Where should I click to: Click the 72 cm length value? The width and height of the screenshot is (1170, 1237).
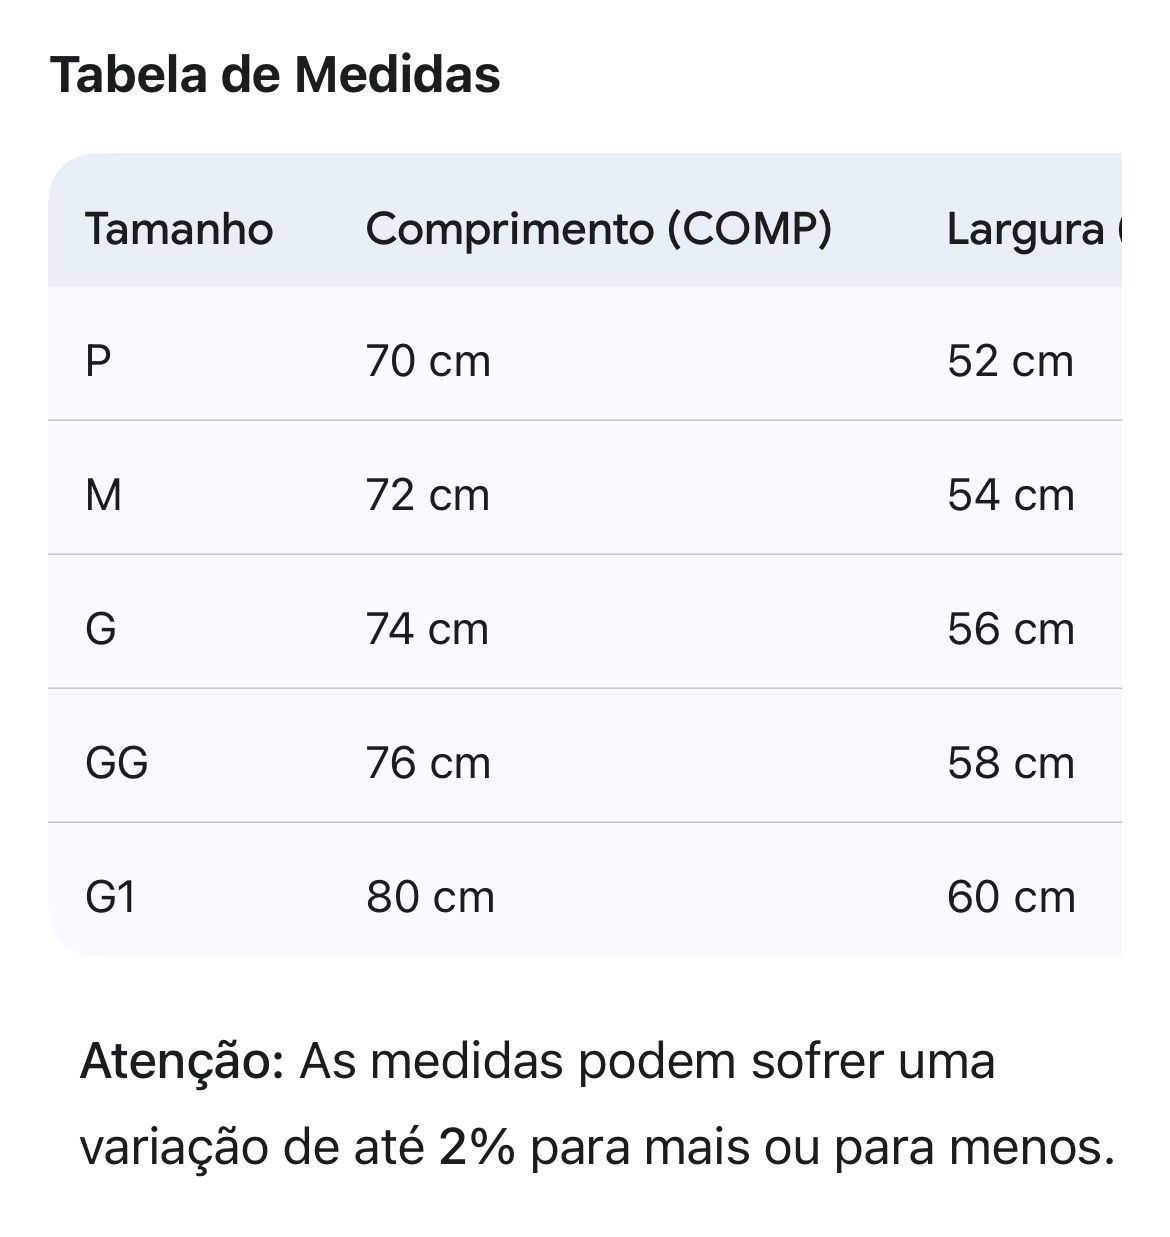428,495
